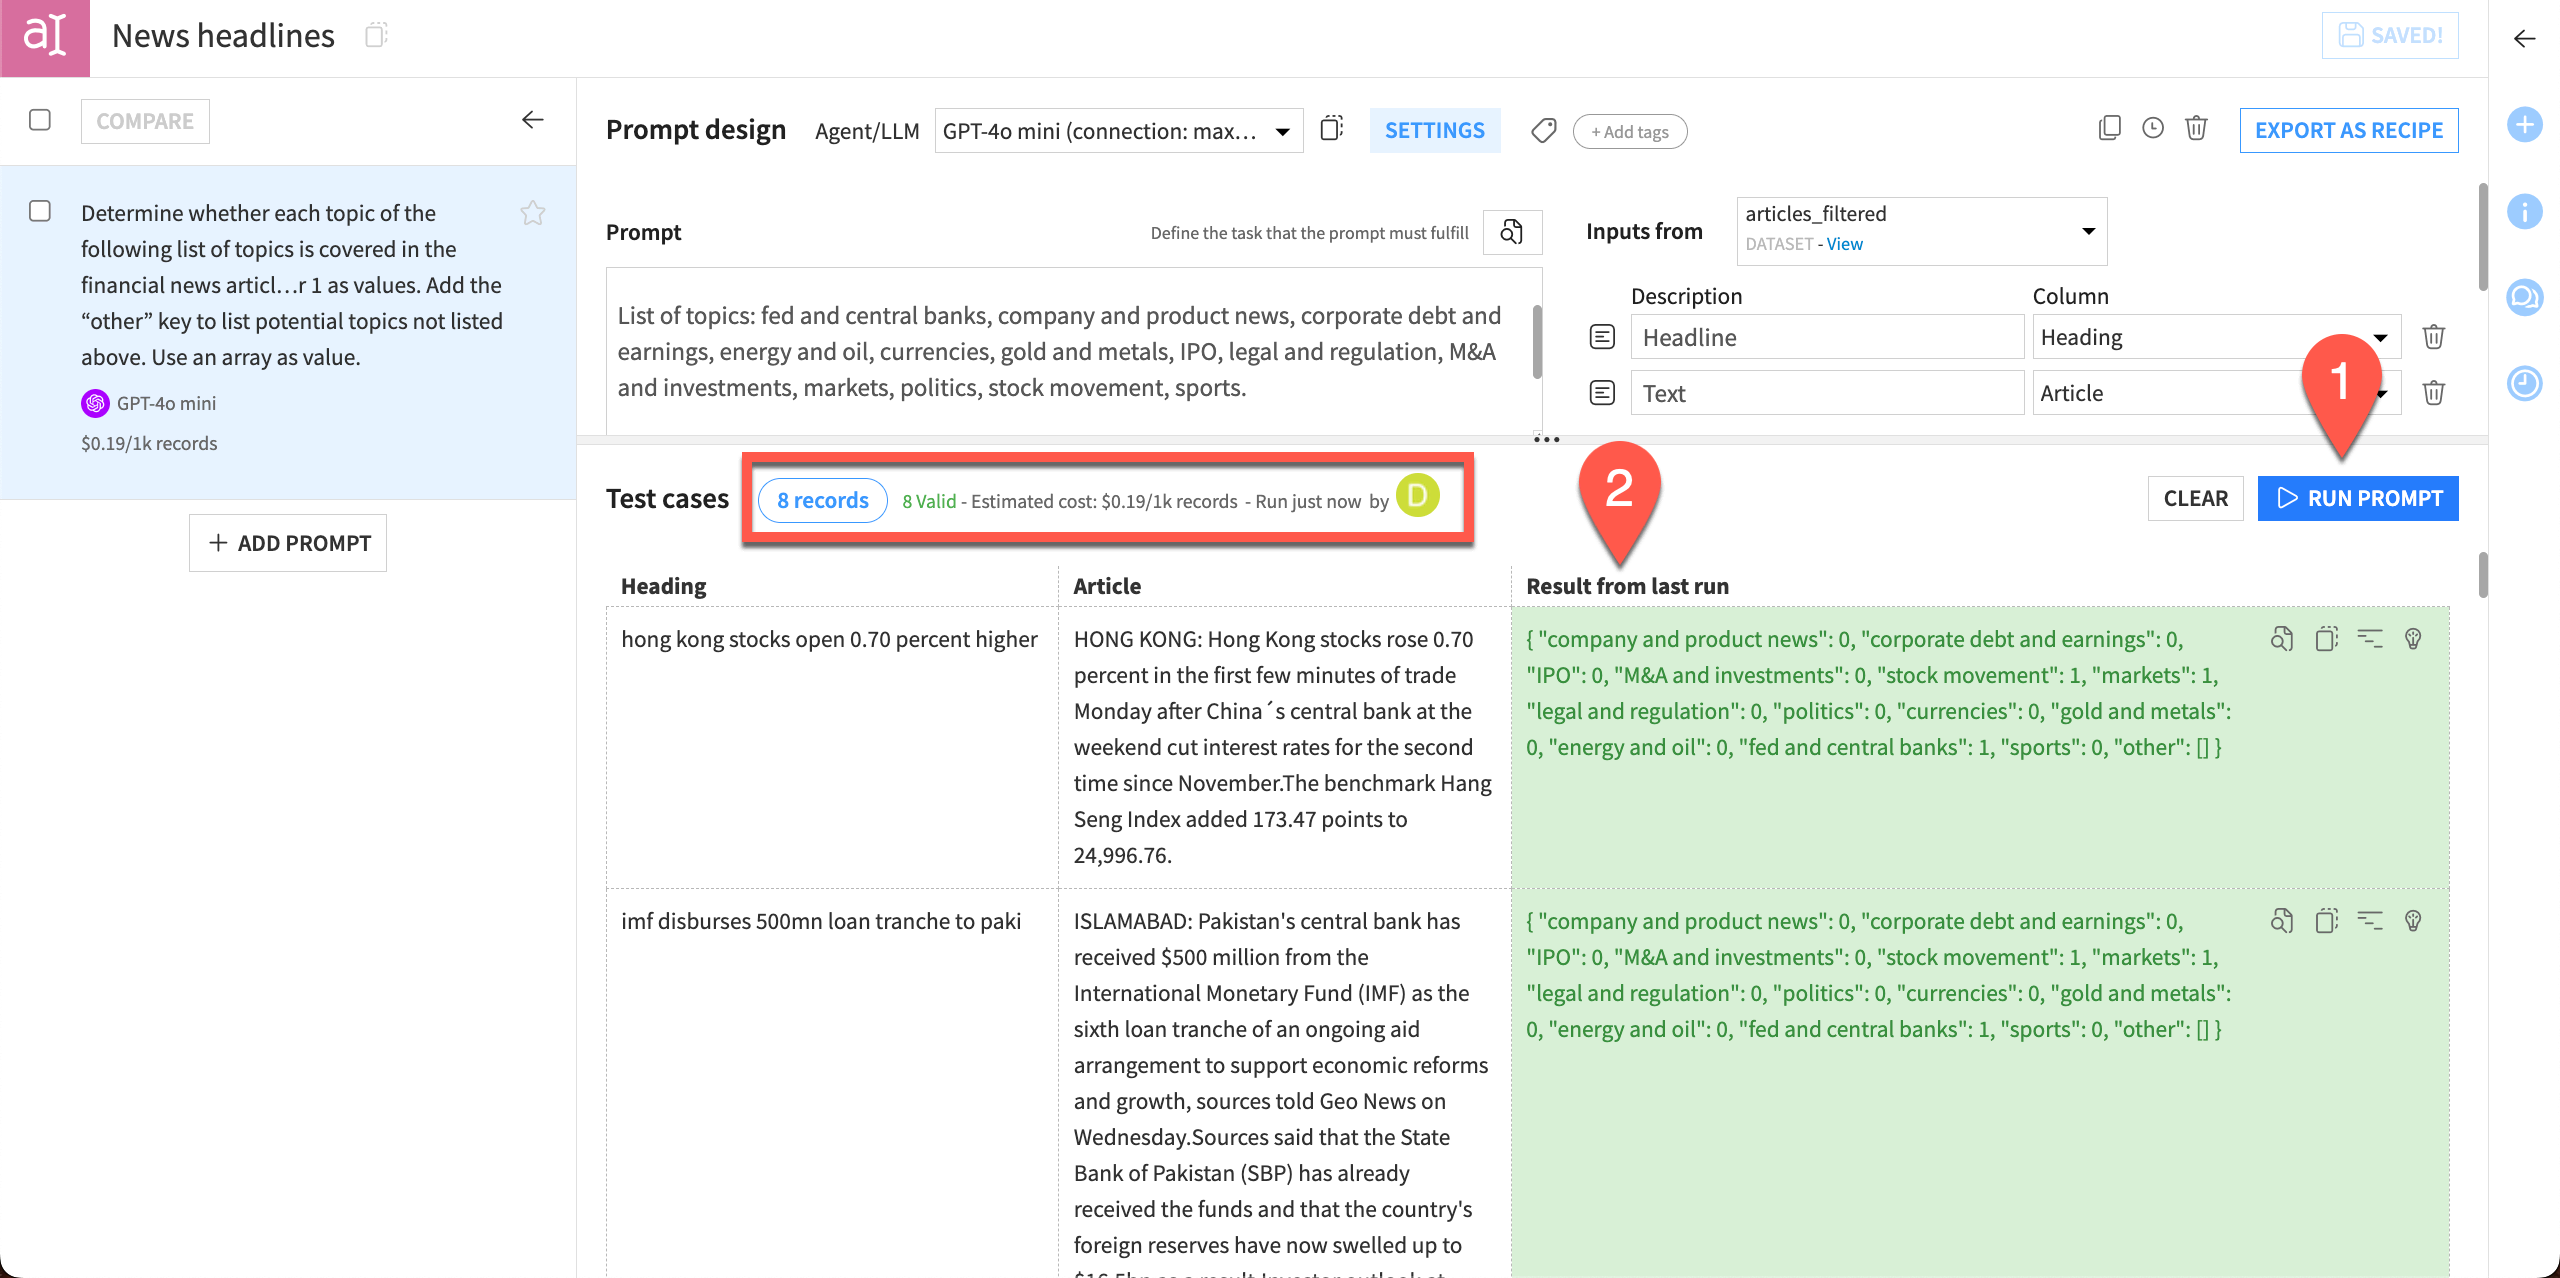2560x1278 pixels.
Task: Open the lightbulb explanation for the first result
Action: [x=2413, y=639]
